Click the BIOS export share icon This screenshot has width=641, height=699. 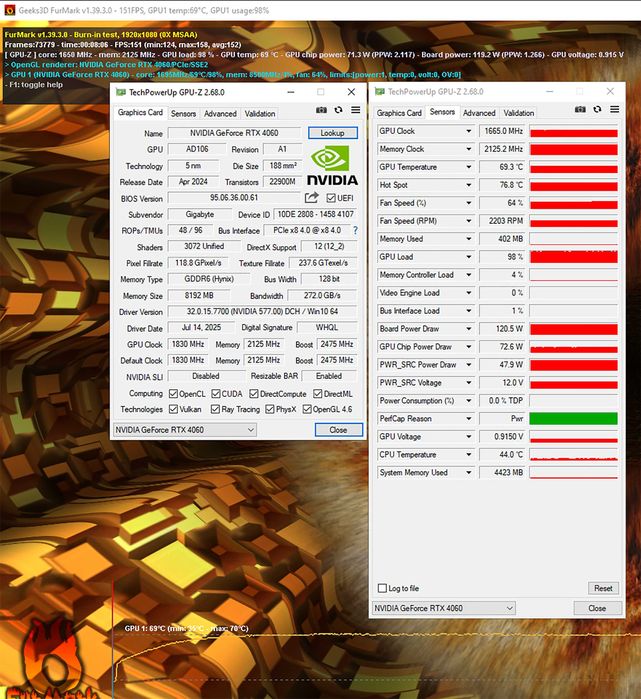pyautogui.click(x=312, y=197)
